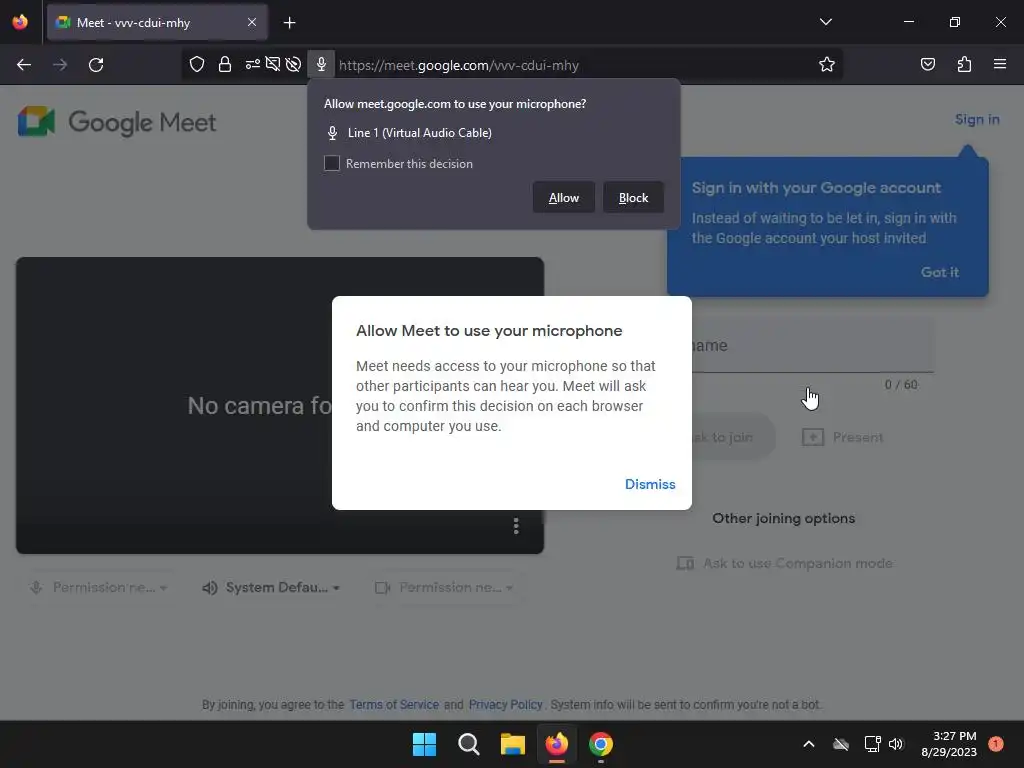
Task: Click the Firefox back arrow button
Action: pyautogui.click(x=24, y=65)
